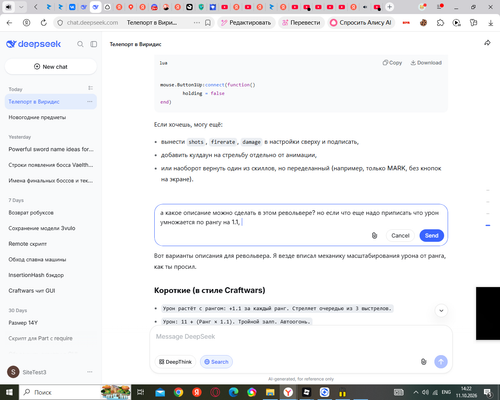The height and width of the screenshot is (400, 500).
Task: Click the tab sound speaker icon
Action: 9,7
